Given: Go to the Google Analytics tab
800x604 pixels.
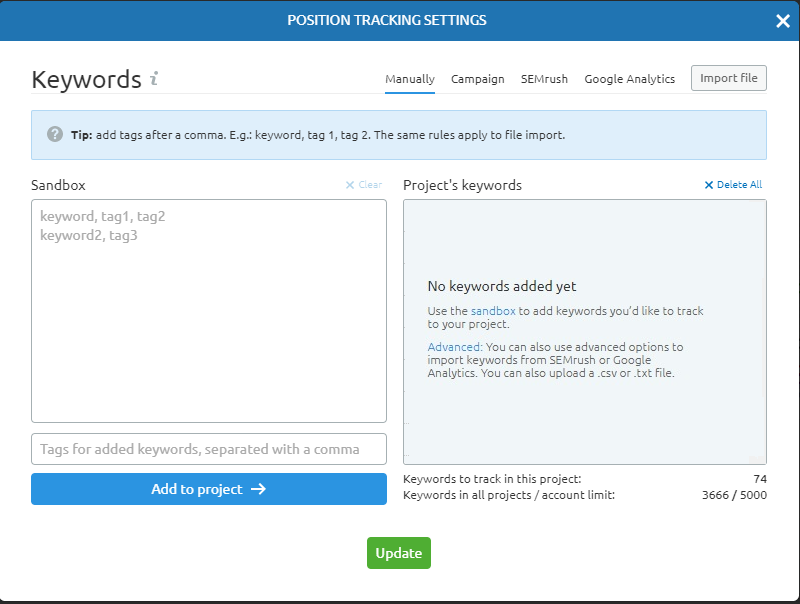Looking at the screenshot, I should (x=629, y=79).
